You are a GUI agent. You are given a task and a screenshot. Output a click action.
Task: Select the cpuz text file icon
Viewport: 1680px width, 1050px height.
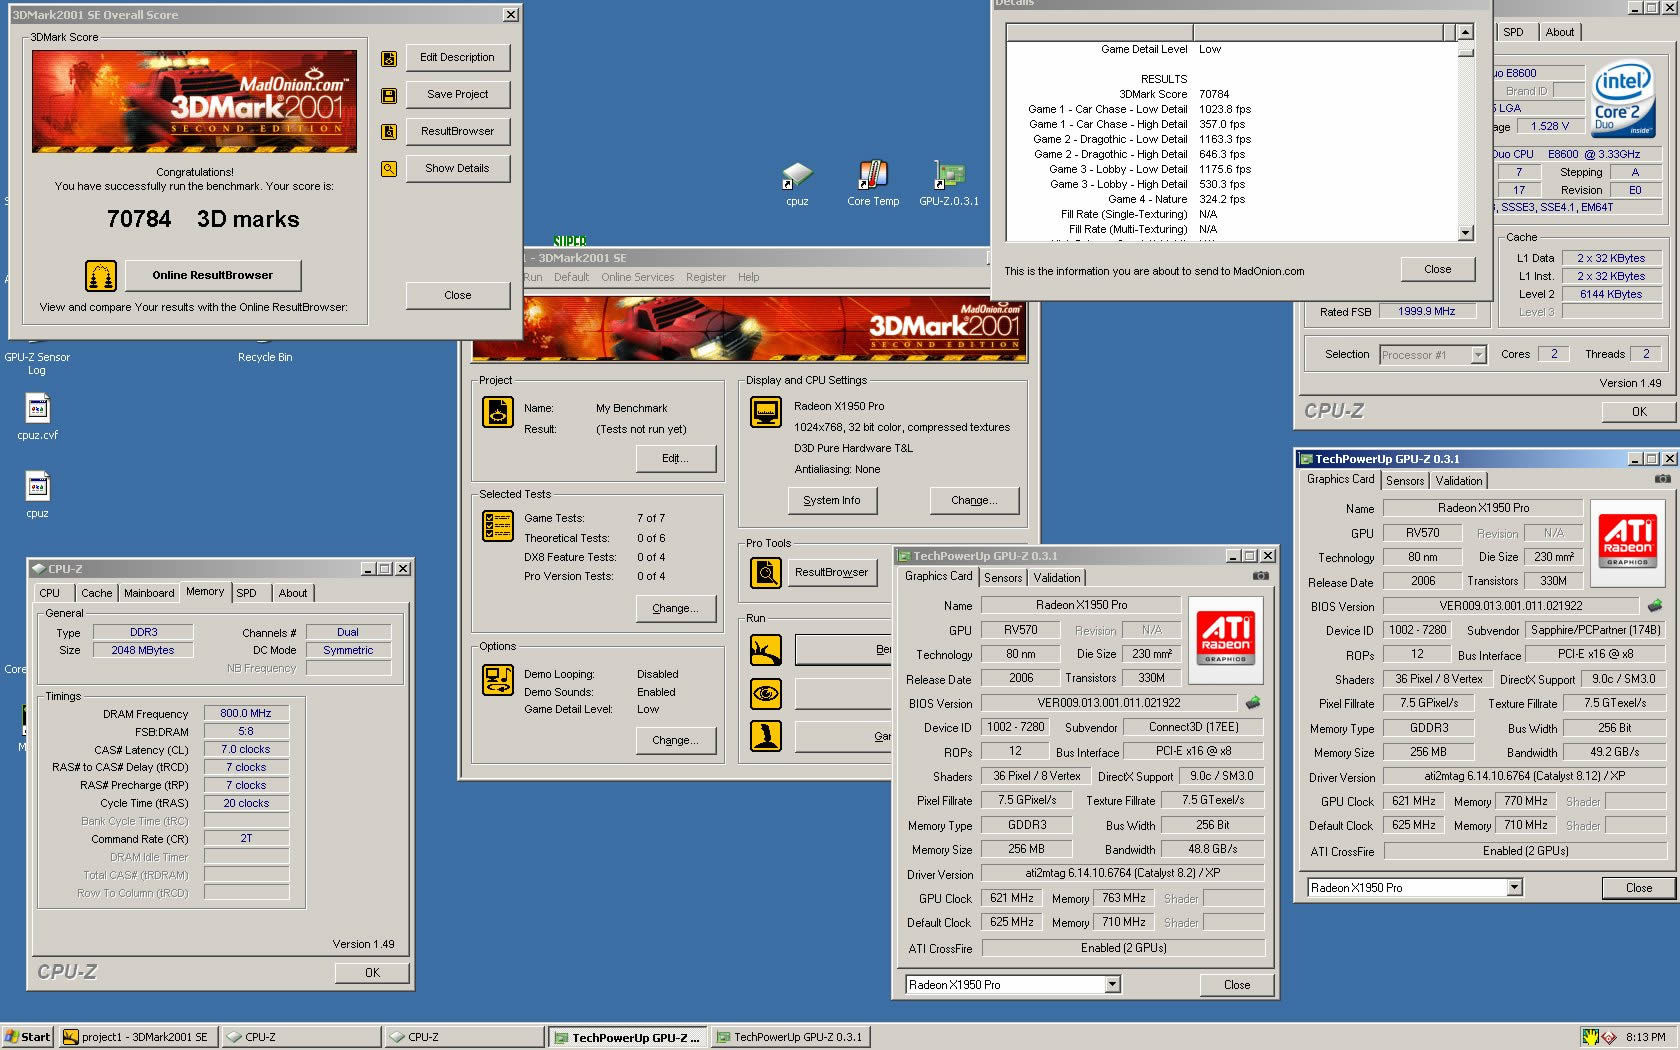[x=38, y=486]
